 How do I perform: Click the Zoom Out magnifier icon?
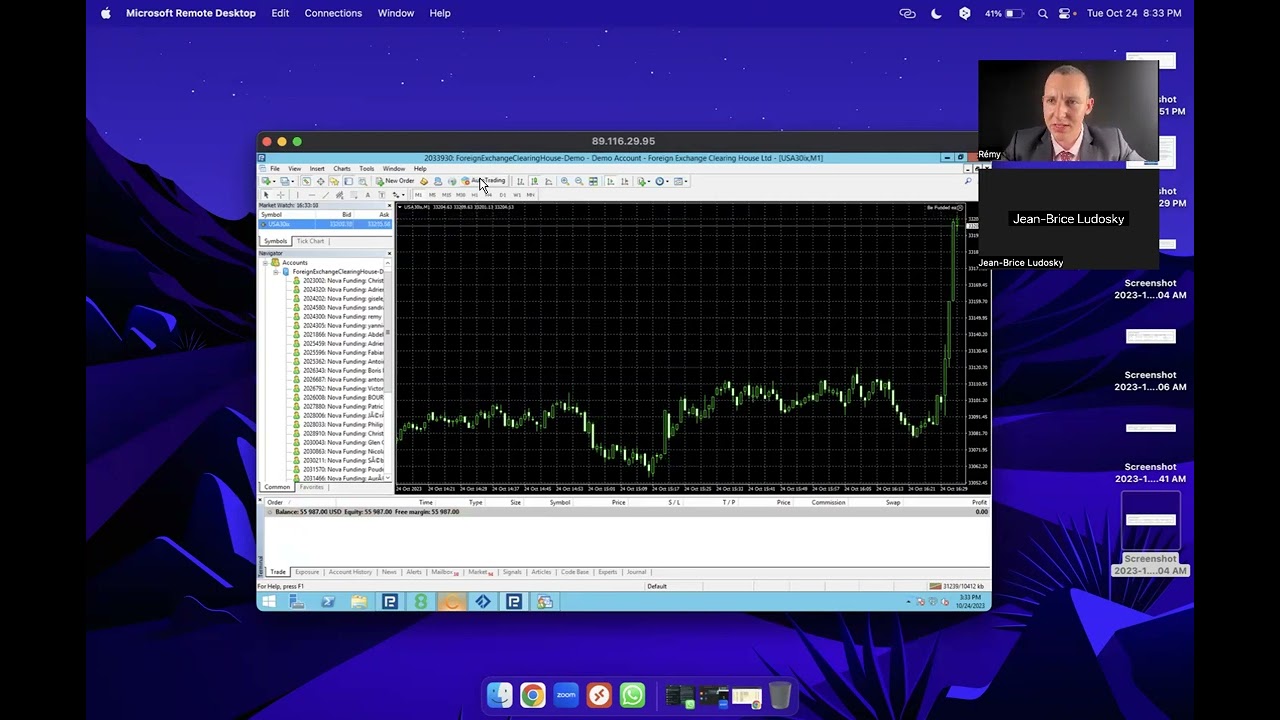click(579, 181)
